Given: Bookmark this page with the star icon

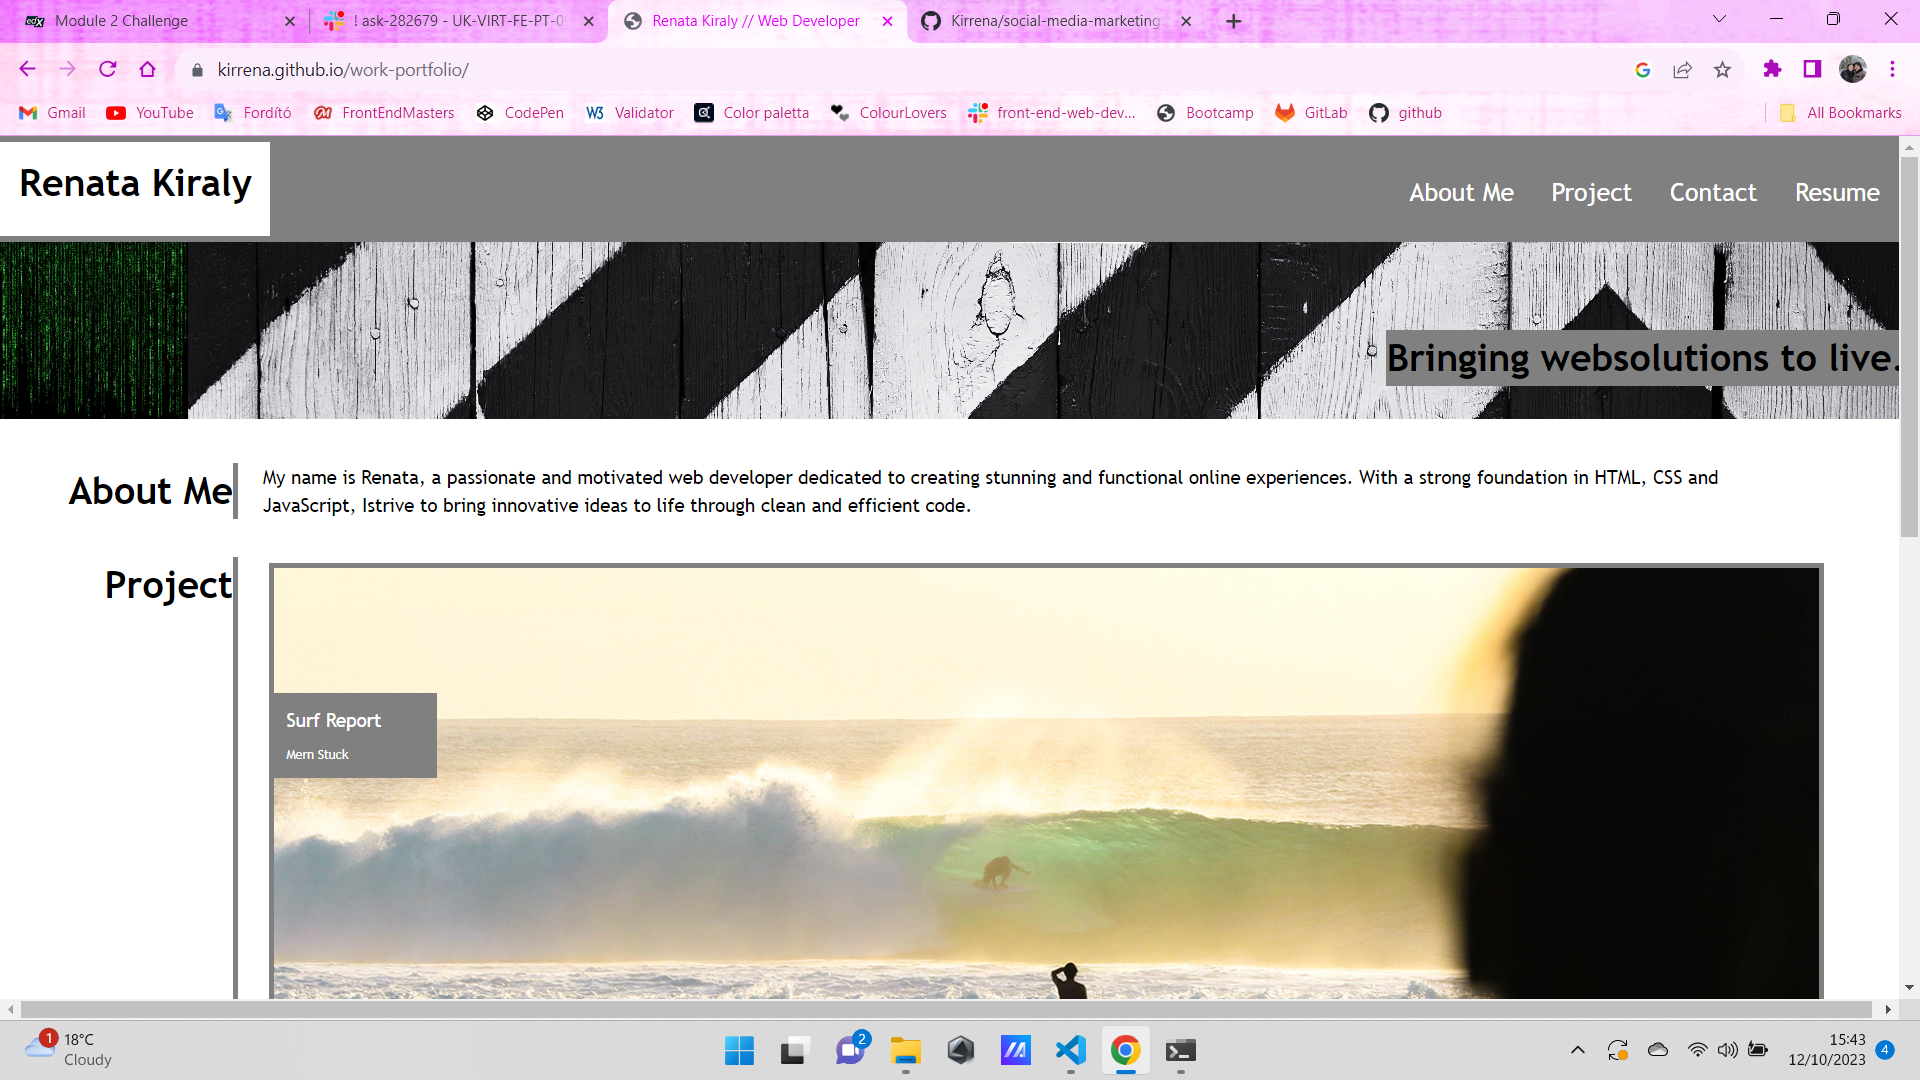Looking at the screenshot, I should pos(1722,69).
